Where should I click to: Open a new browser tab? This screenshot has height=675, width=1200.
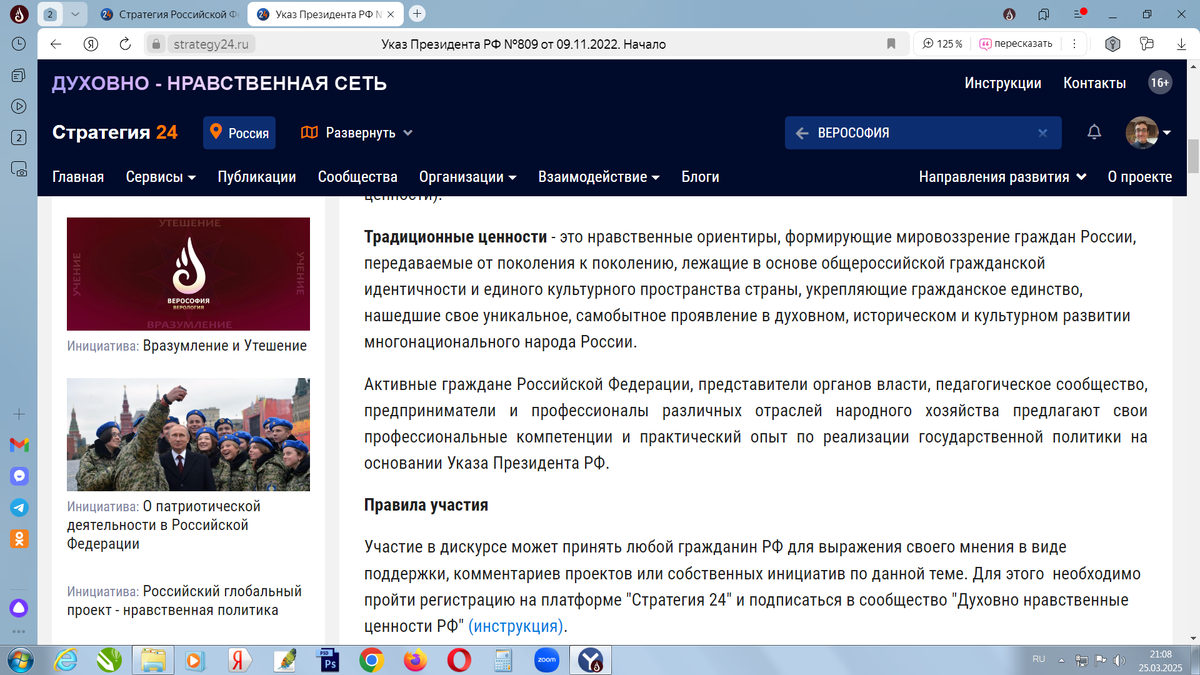coord(417,14)
